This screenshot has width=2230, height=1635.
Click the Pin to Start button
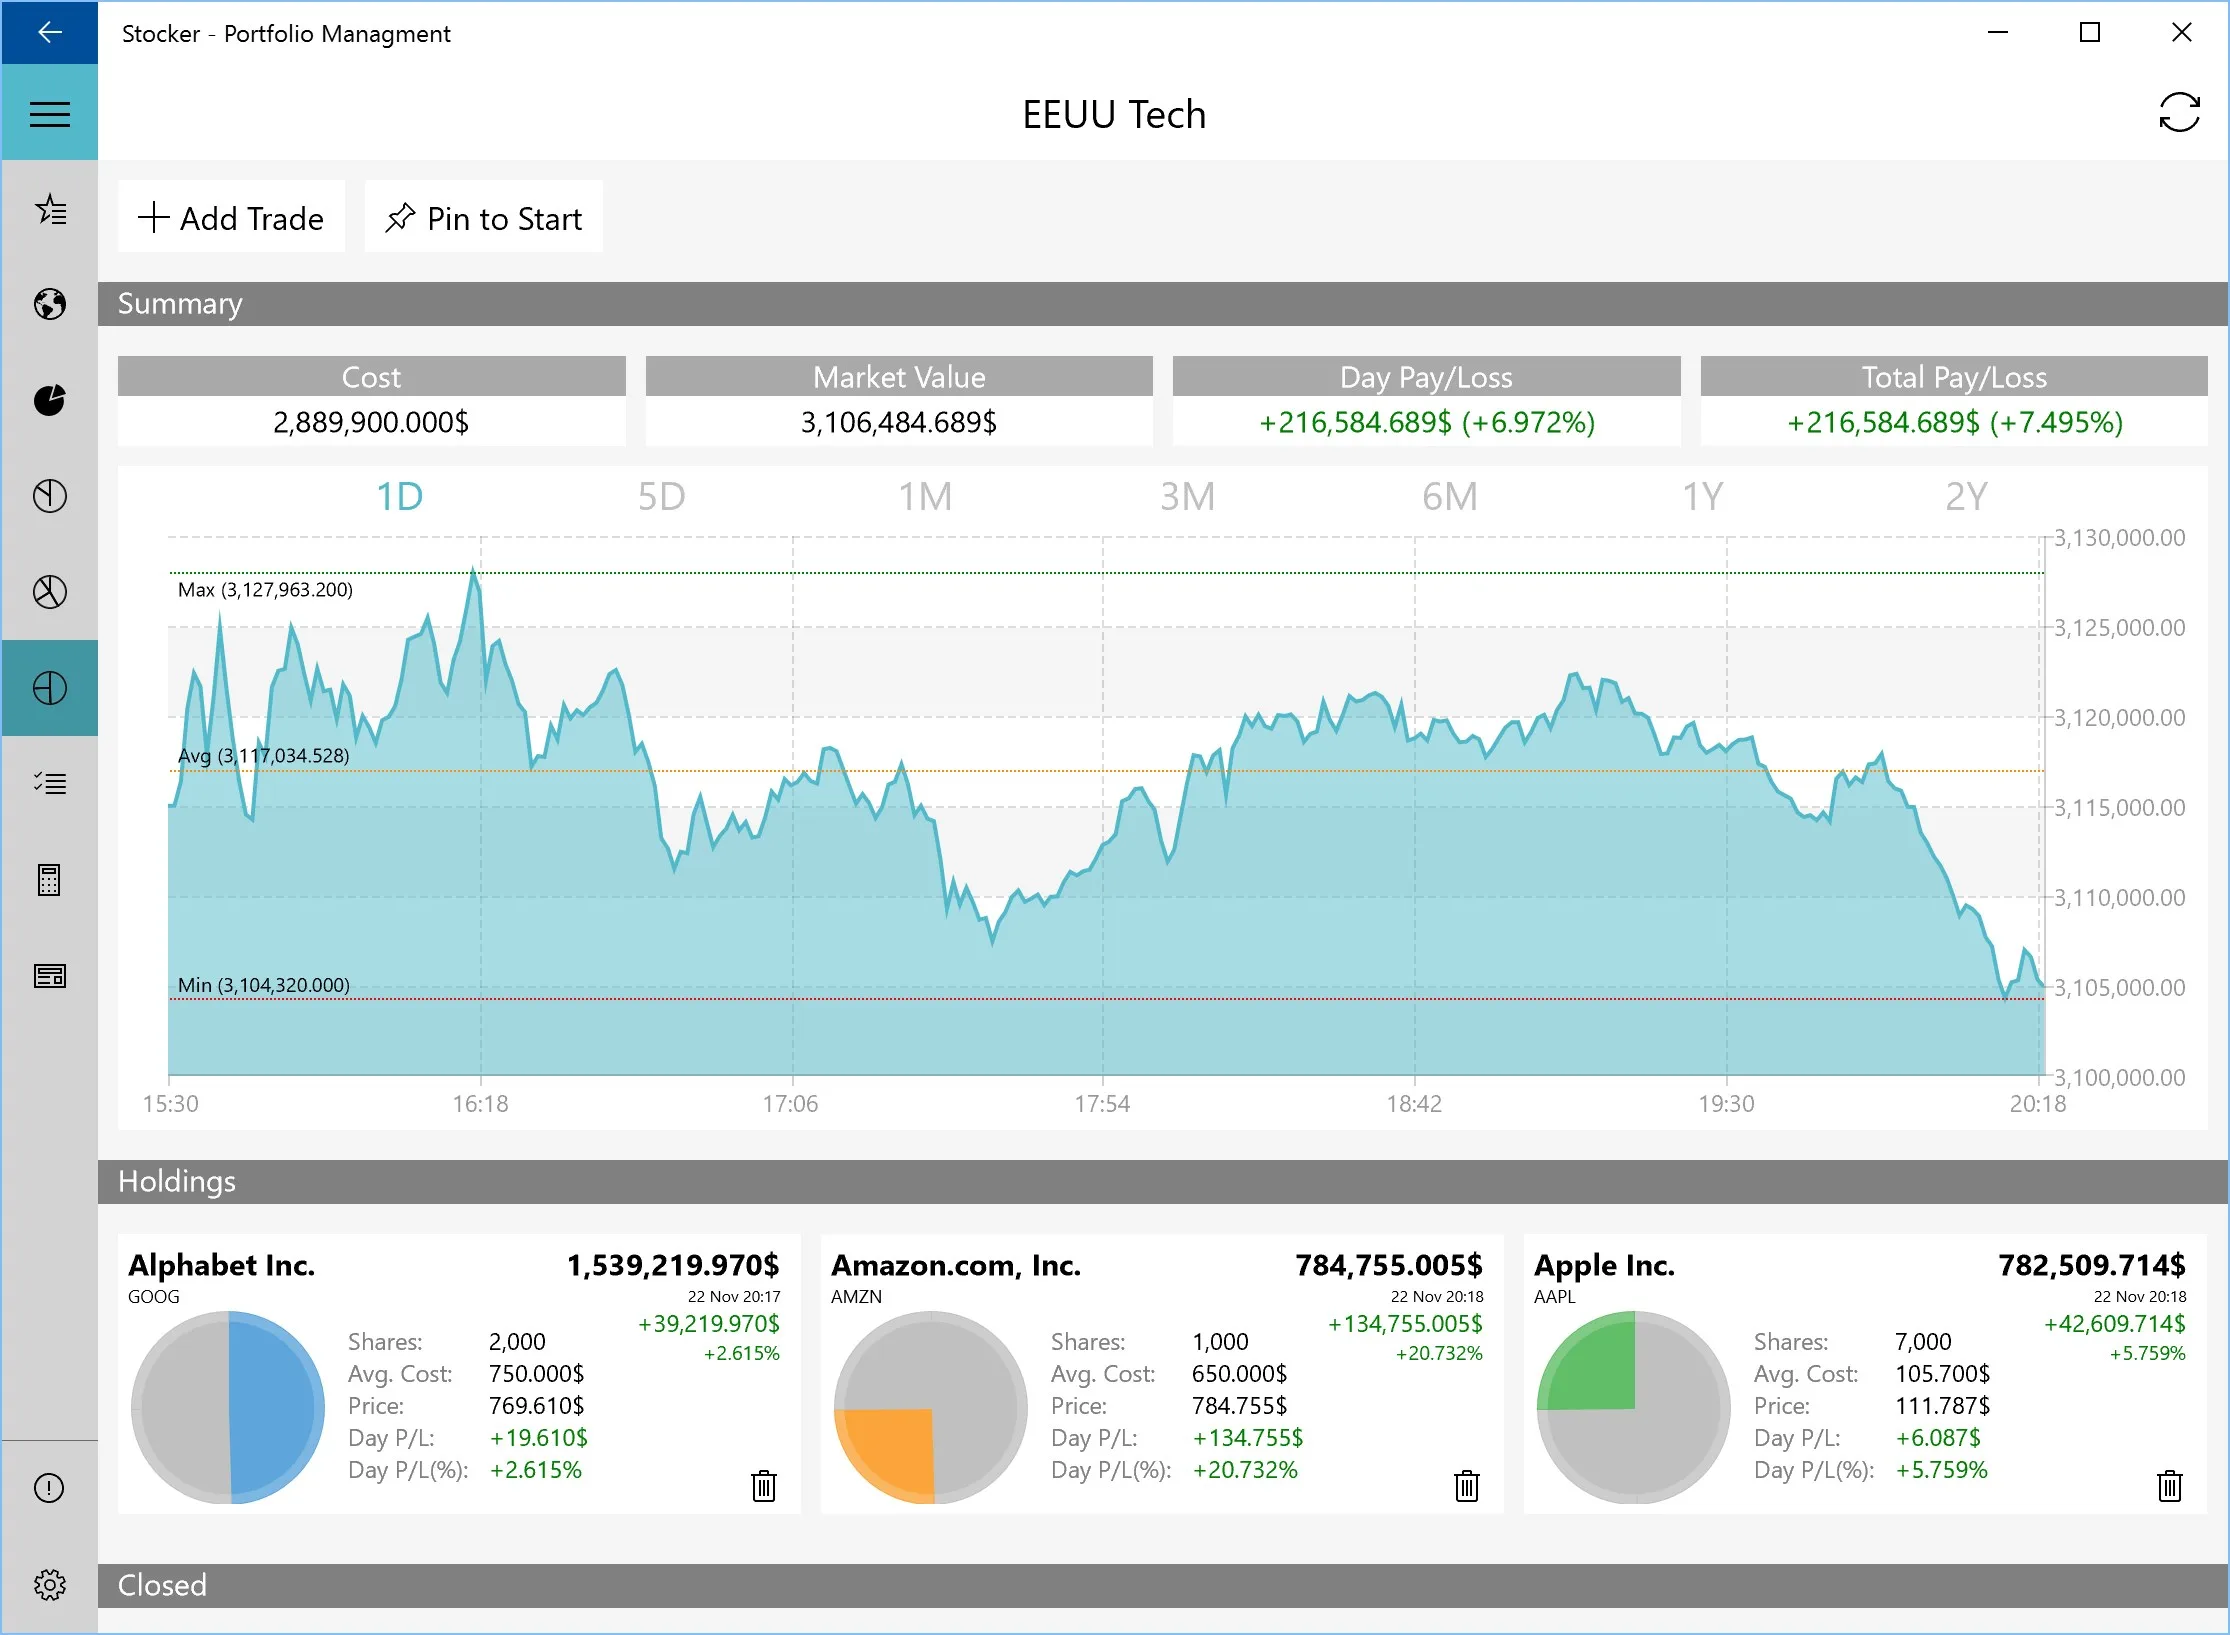[x=484, y=217]
